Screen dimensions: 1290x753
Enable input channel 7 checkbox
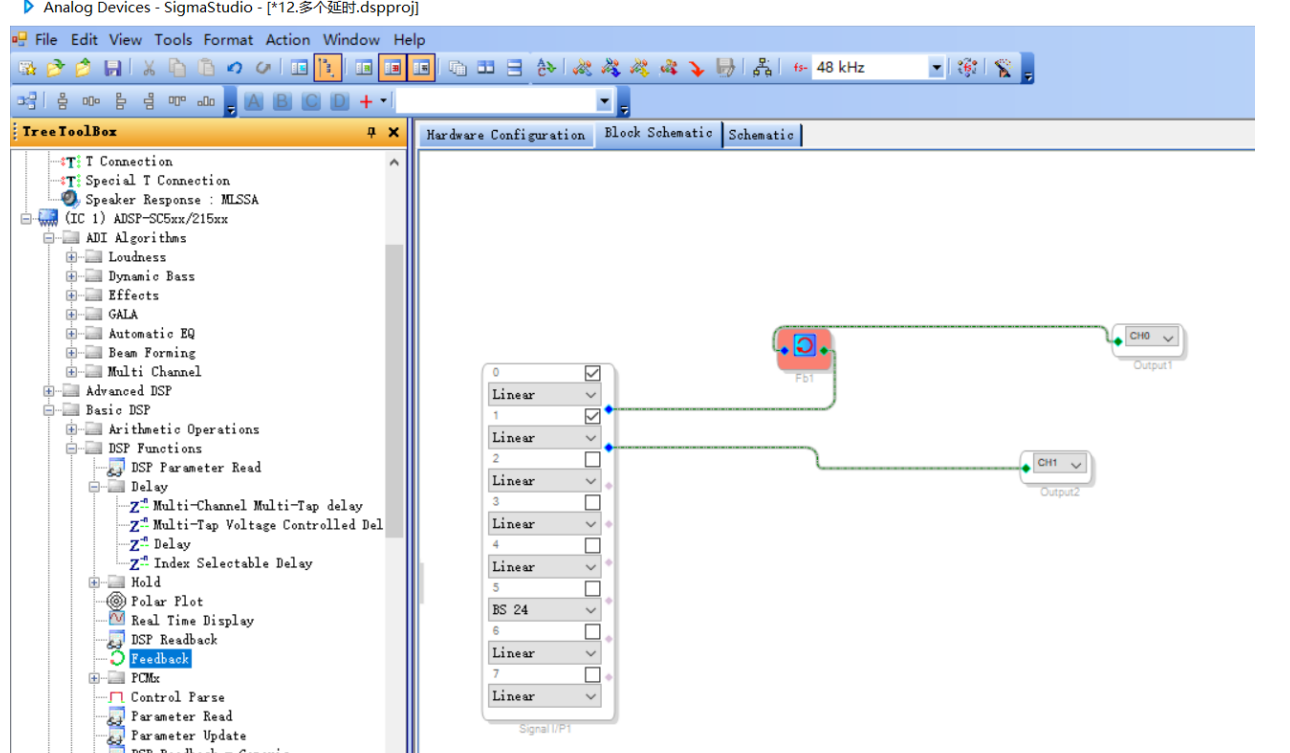(593, 675)
